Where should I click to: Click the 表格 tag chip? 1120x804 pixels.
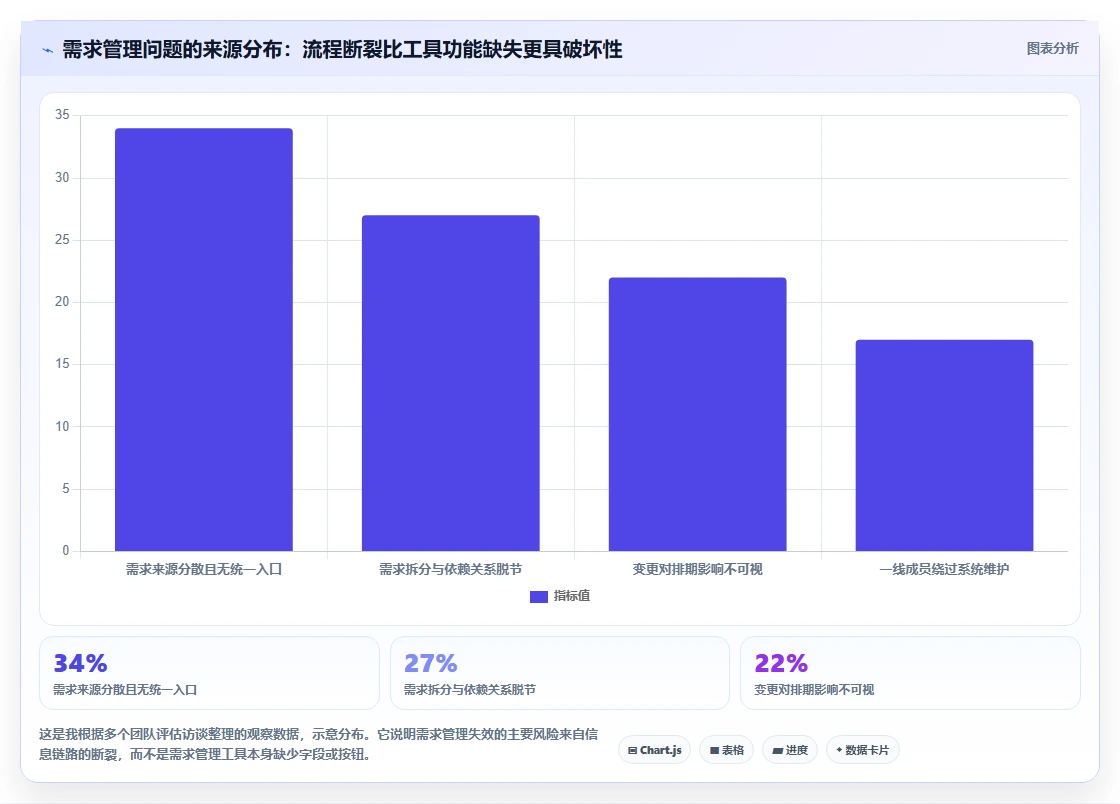pos(726,750)
